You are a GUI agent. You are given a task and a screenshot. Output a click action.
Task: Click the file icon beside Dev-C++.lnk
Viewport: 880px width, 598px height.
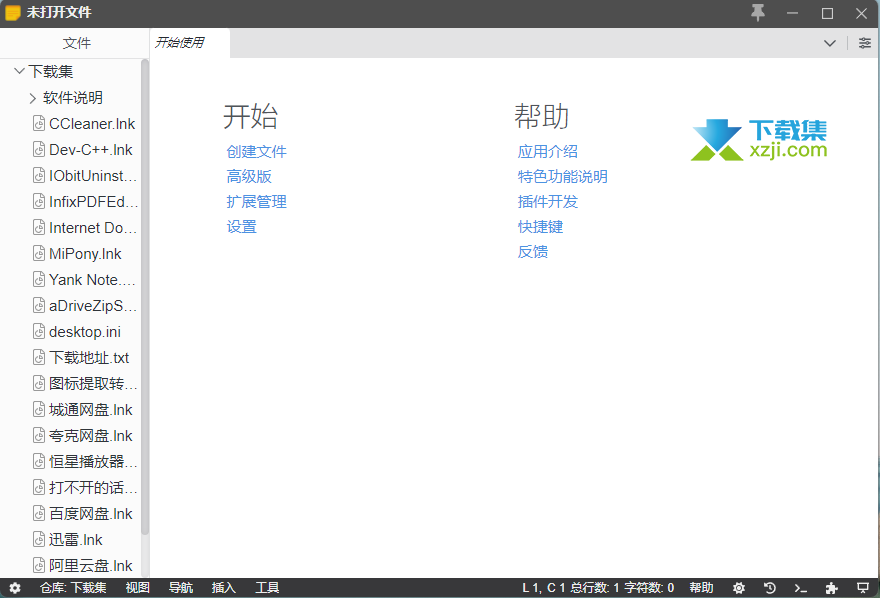[39, 149]
